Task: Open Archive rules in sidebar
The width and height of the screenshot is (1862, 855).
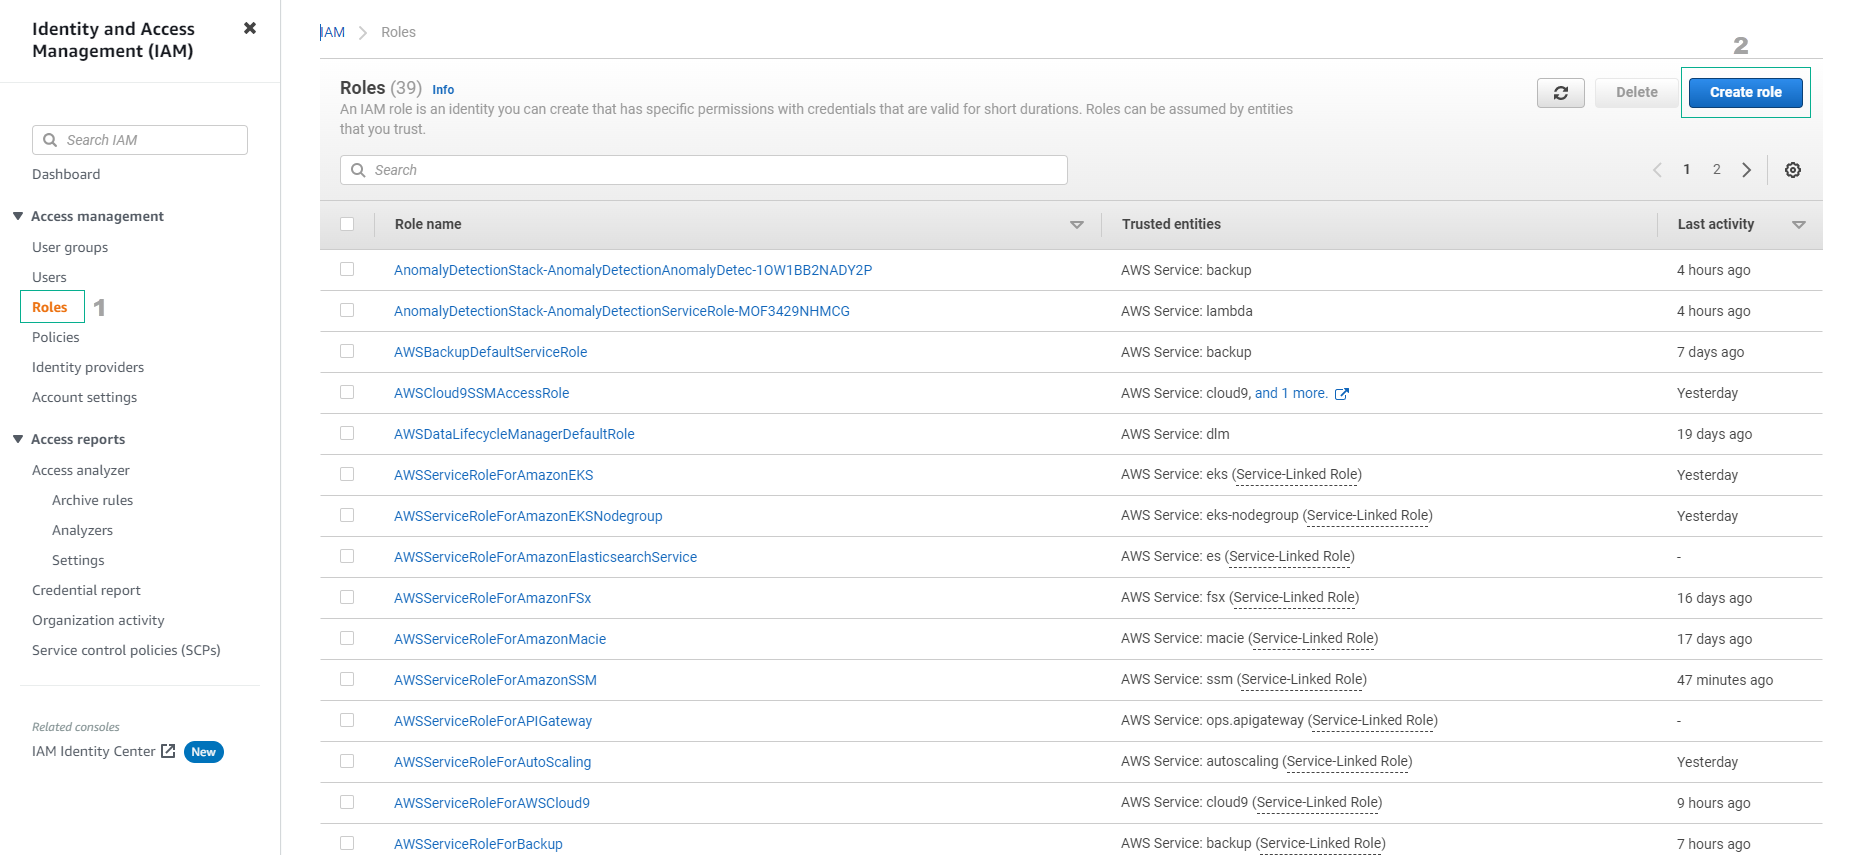Action: point(92,500)
